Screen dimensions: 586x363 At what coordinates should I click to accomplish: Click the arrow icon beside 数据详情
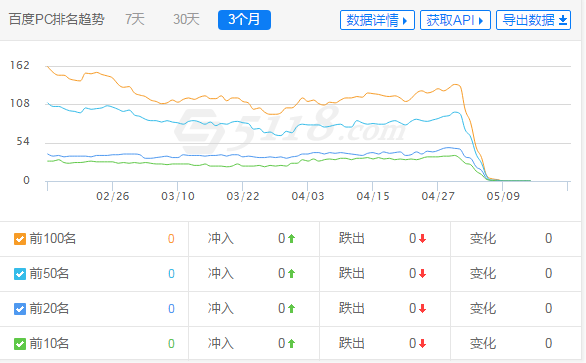click(x=405, y=21)
